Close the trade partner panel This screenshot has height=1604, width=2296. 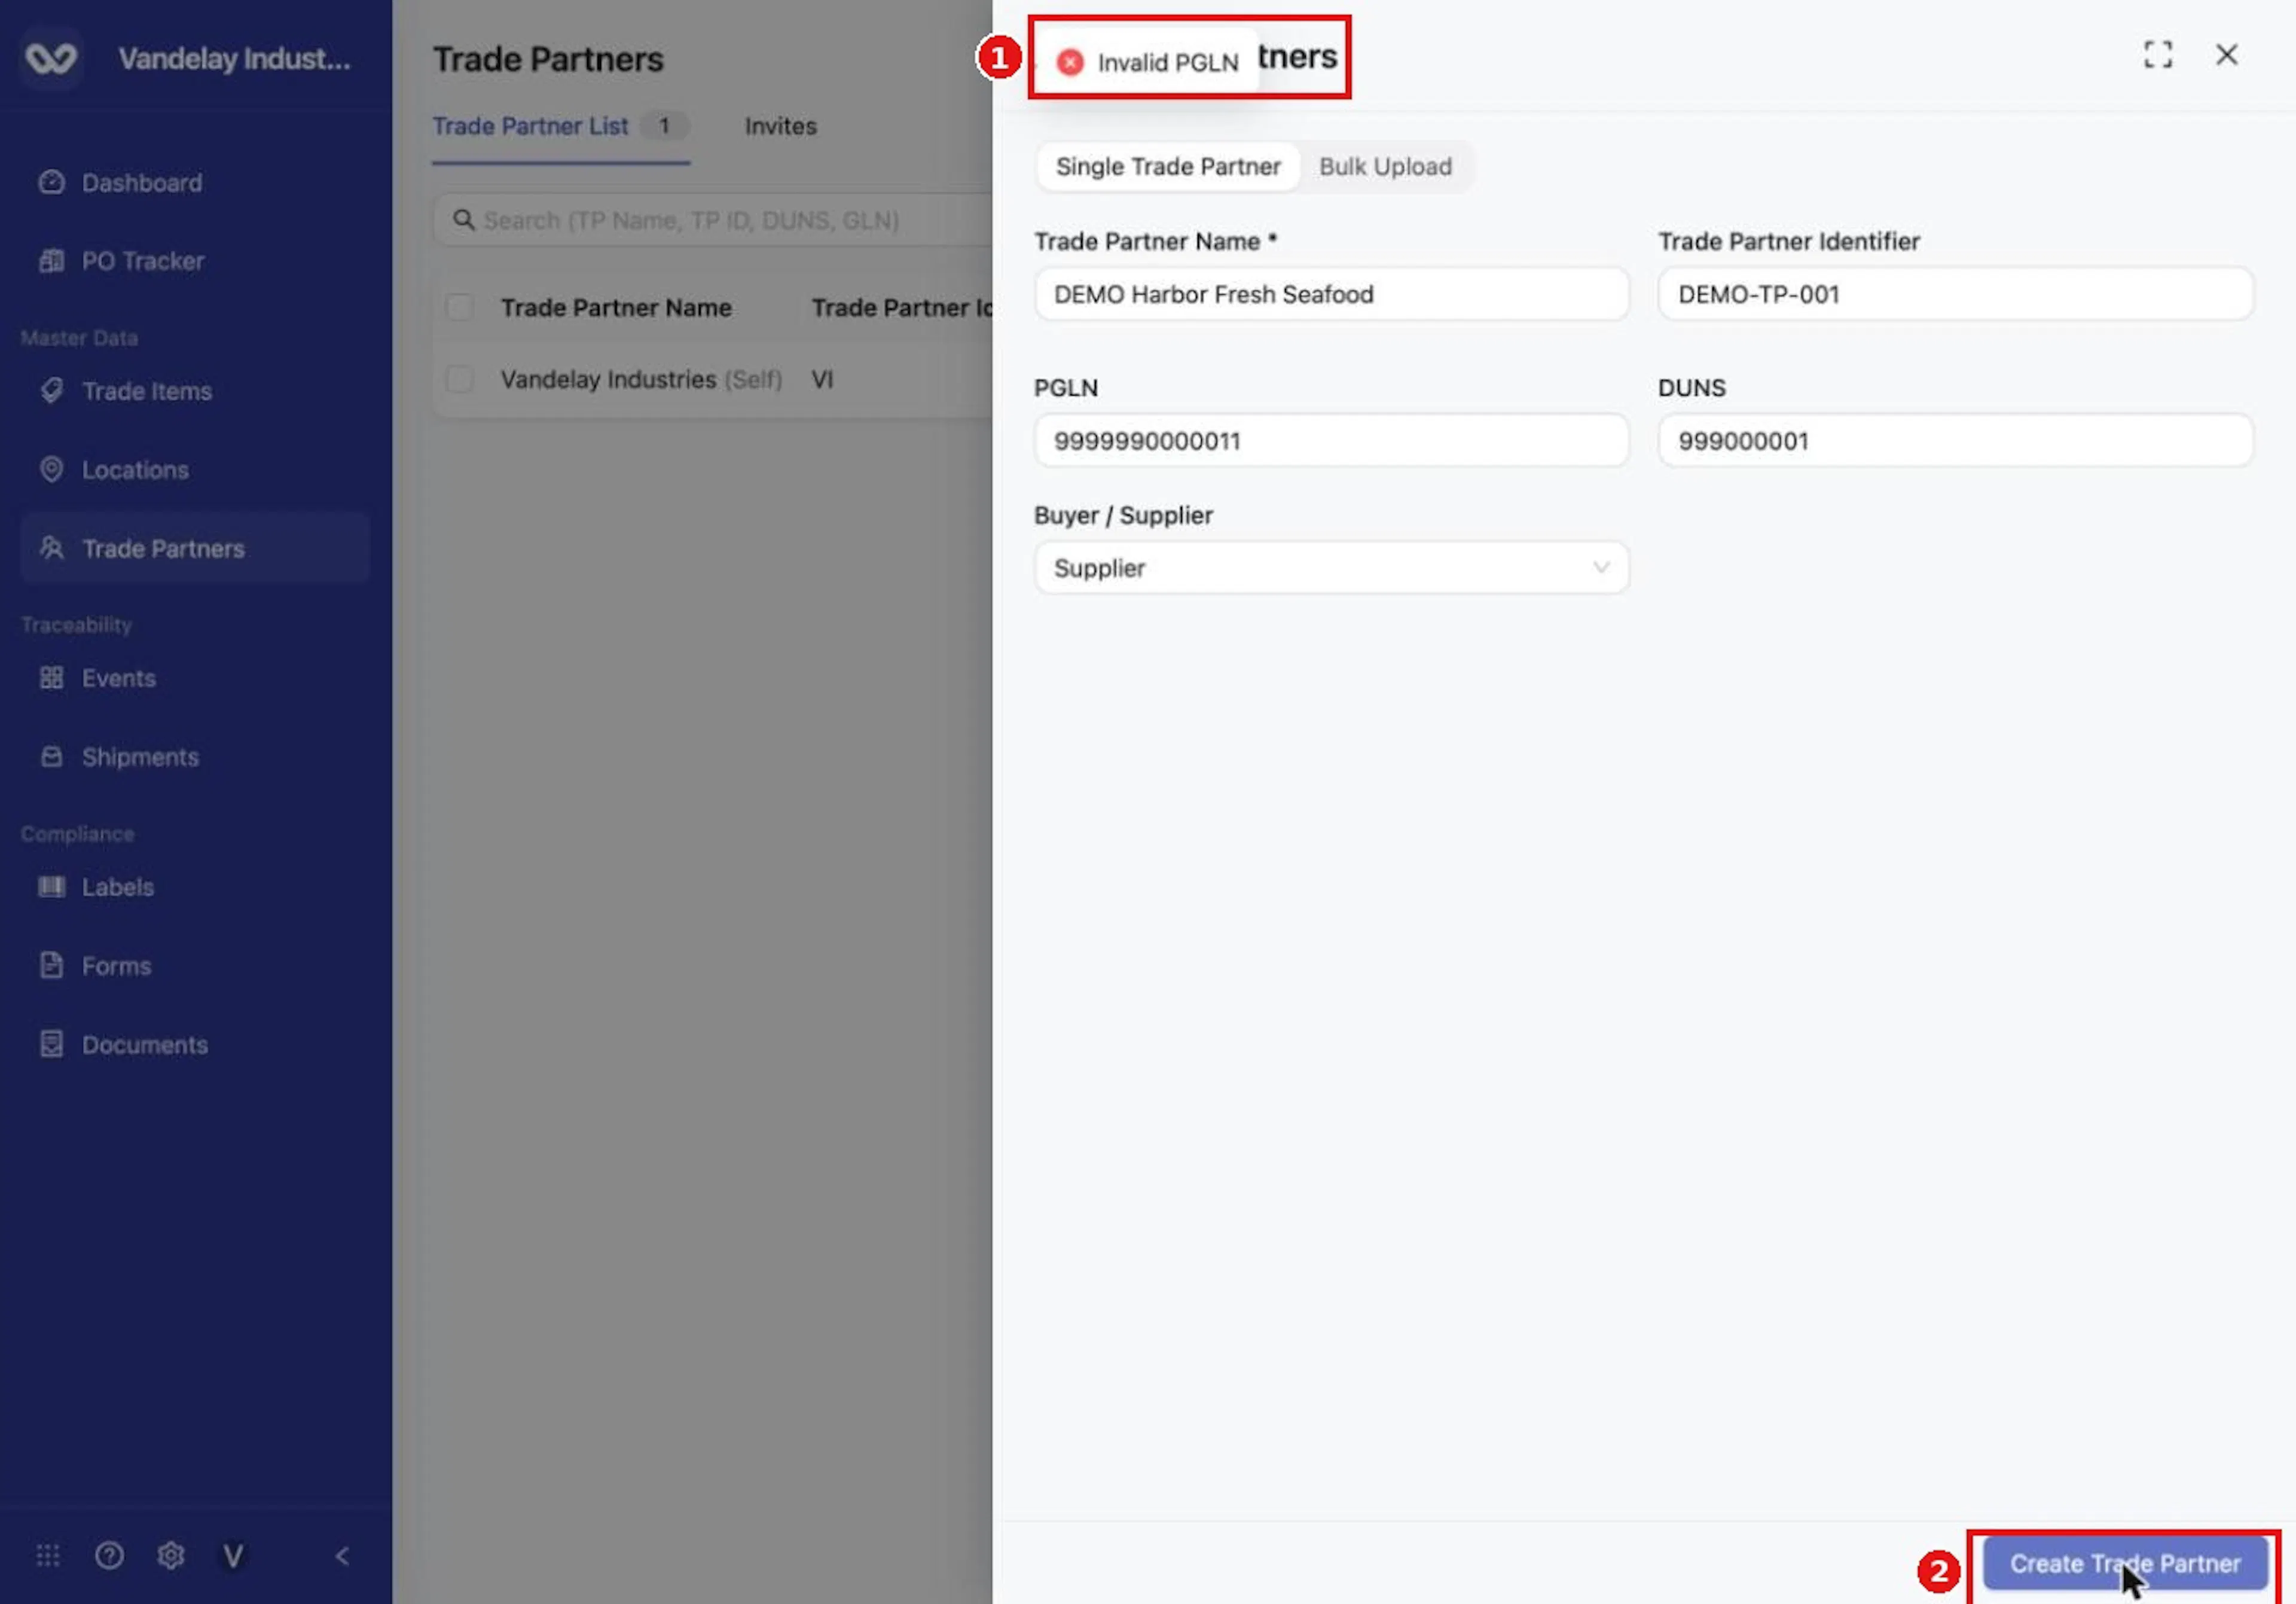(2226, 55)
